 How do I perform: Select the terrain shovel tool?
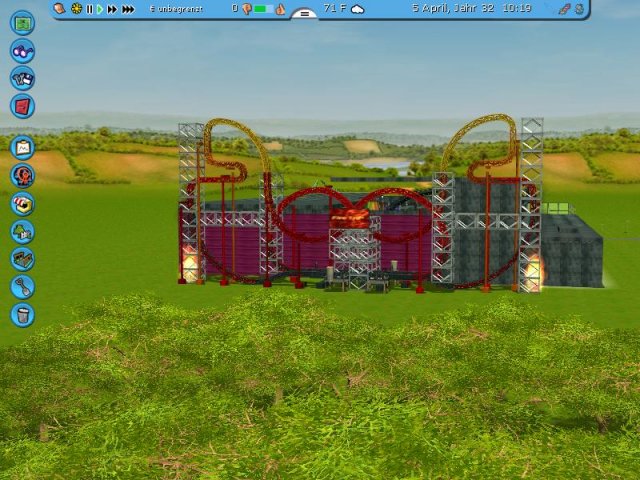22,287
